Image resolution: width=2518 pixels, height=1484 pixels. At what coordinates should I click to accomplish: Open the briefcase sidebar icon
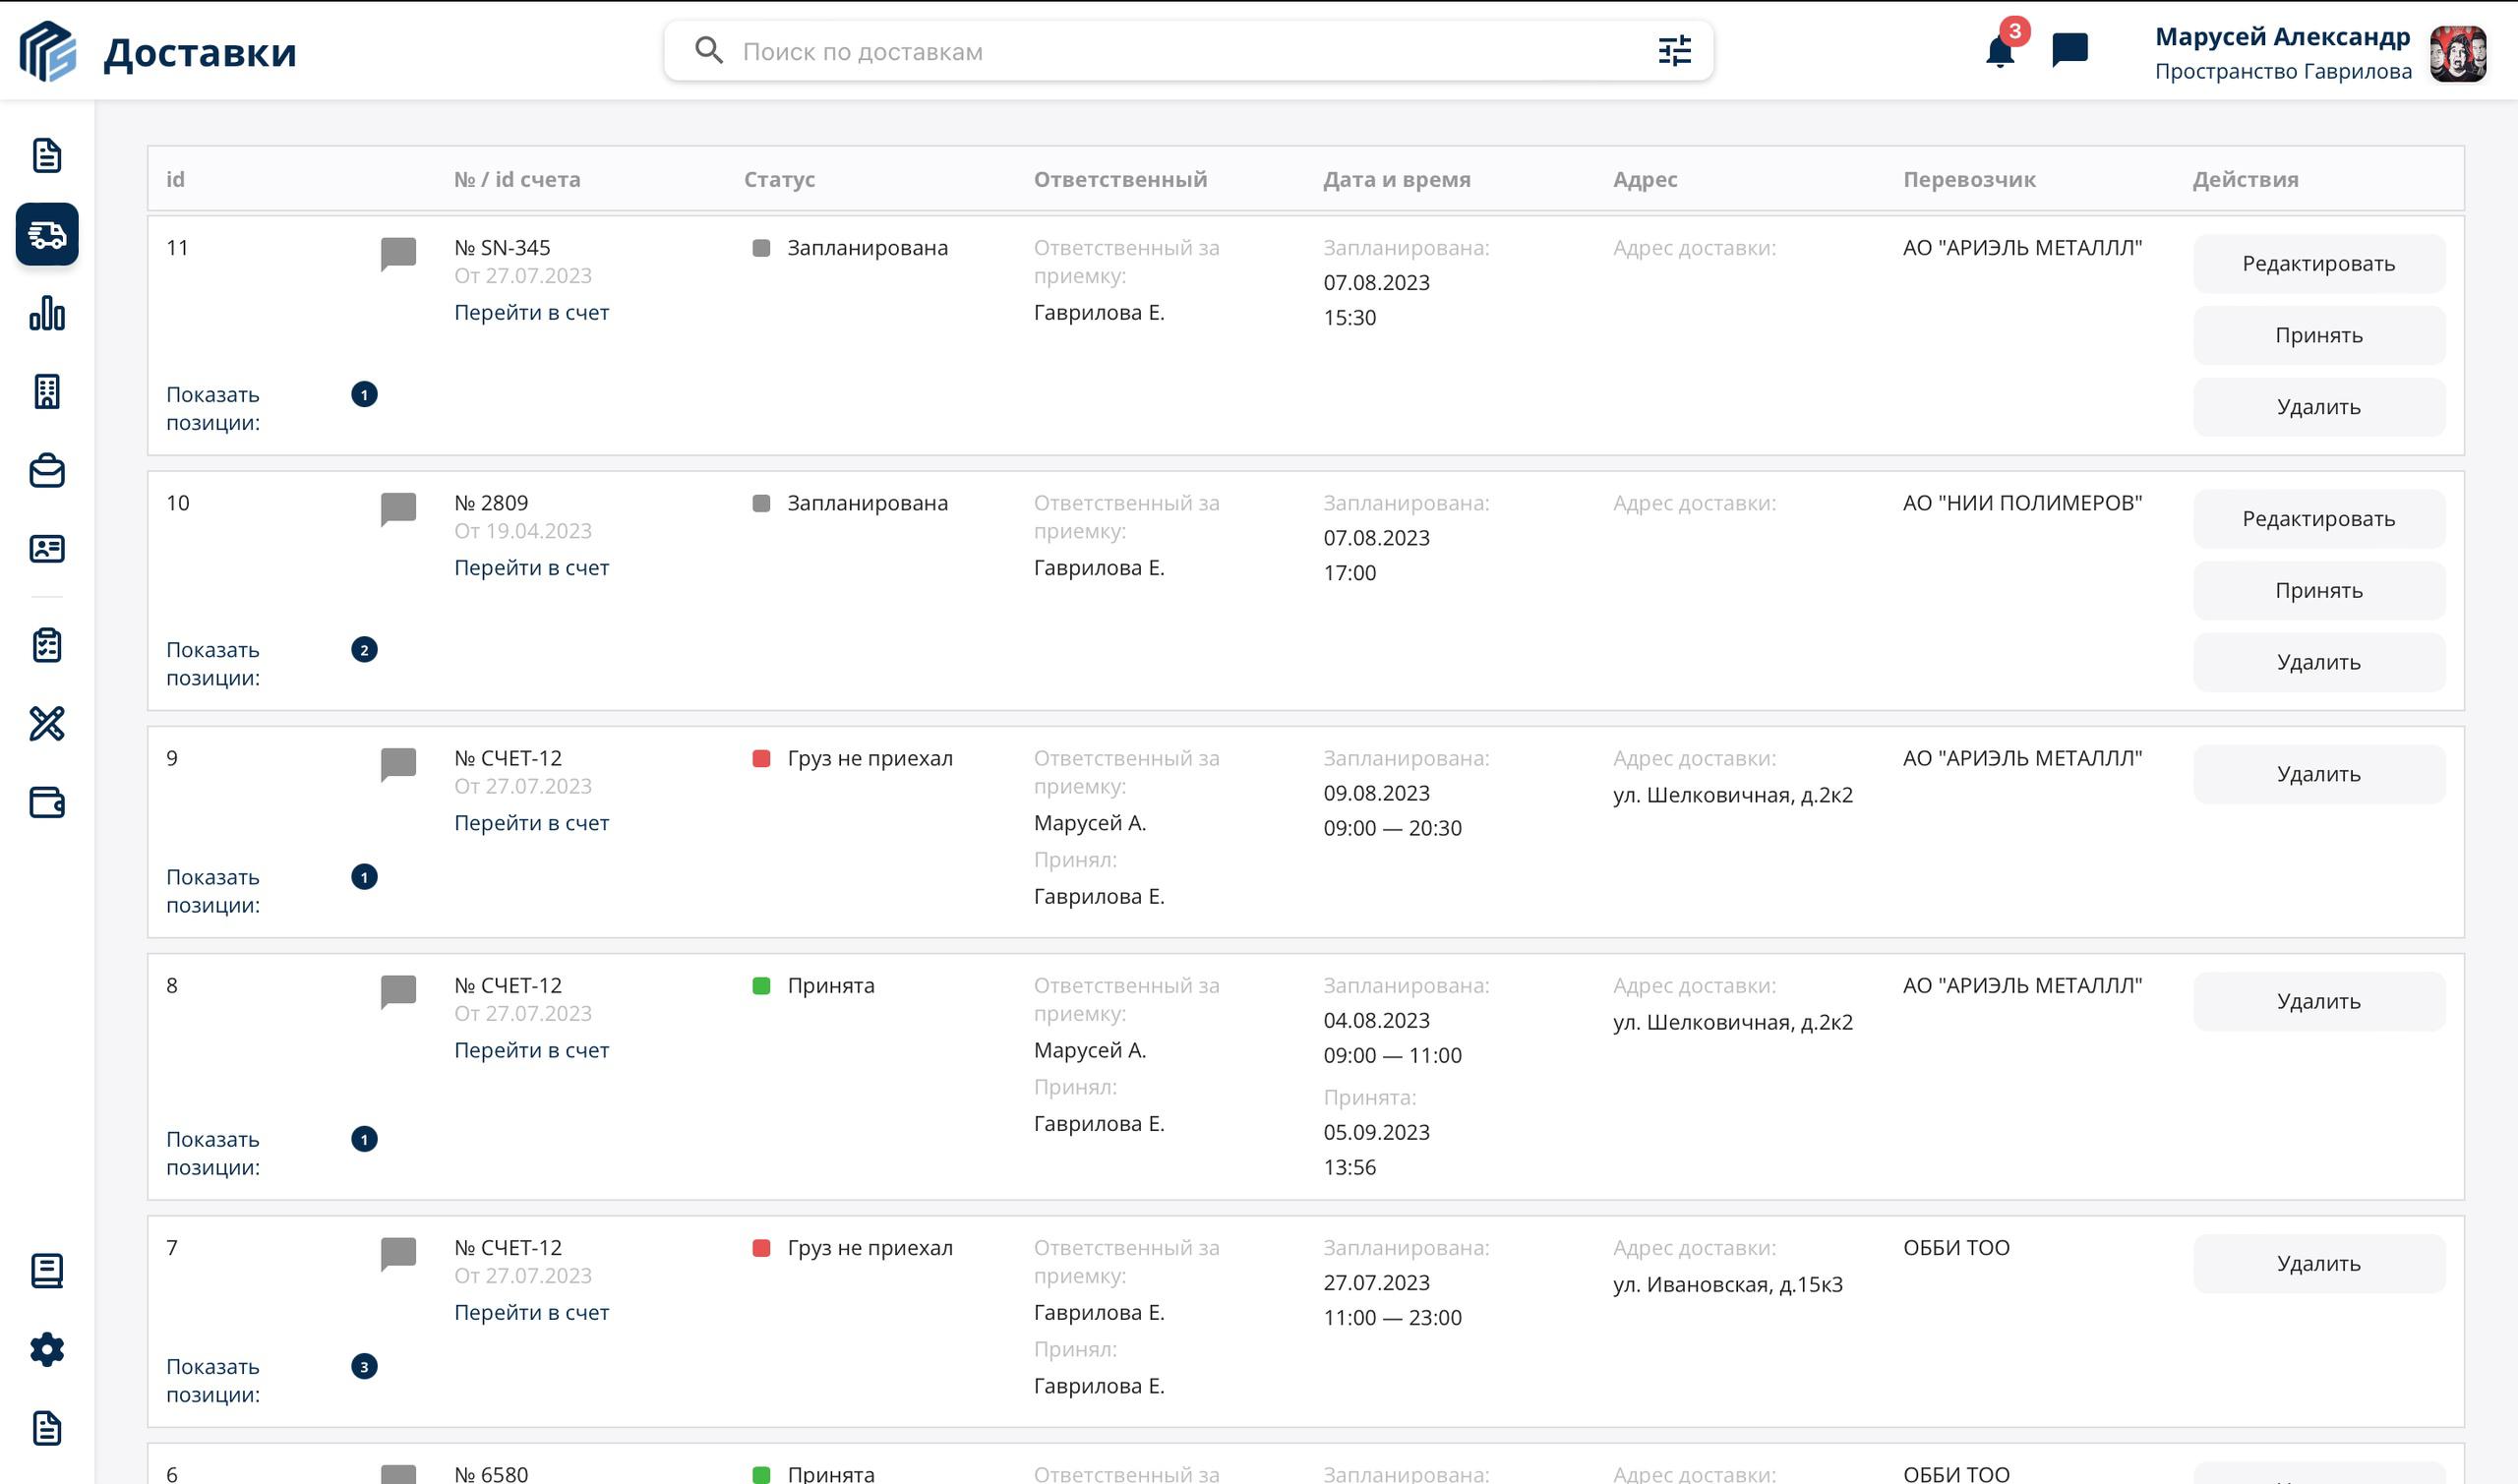coord(47,470)
